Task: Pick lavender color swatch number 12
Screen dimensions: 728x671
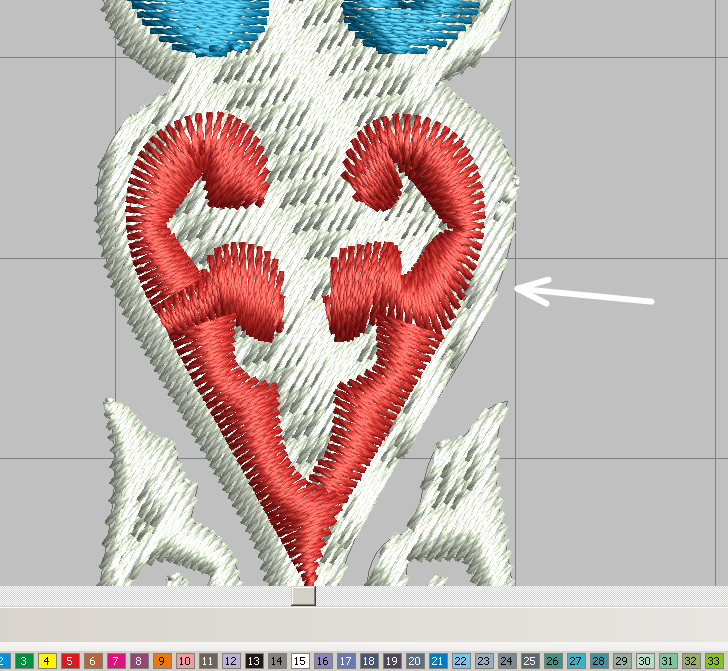Action: 231,661
